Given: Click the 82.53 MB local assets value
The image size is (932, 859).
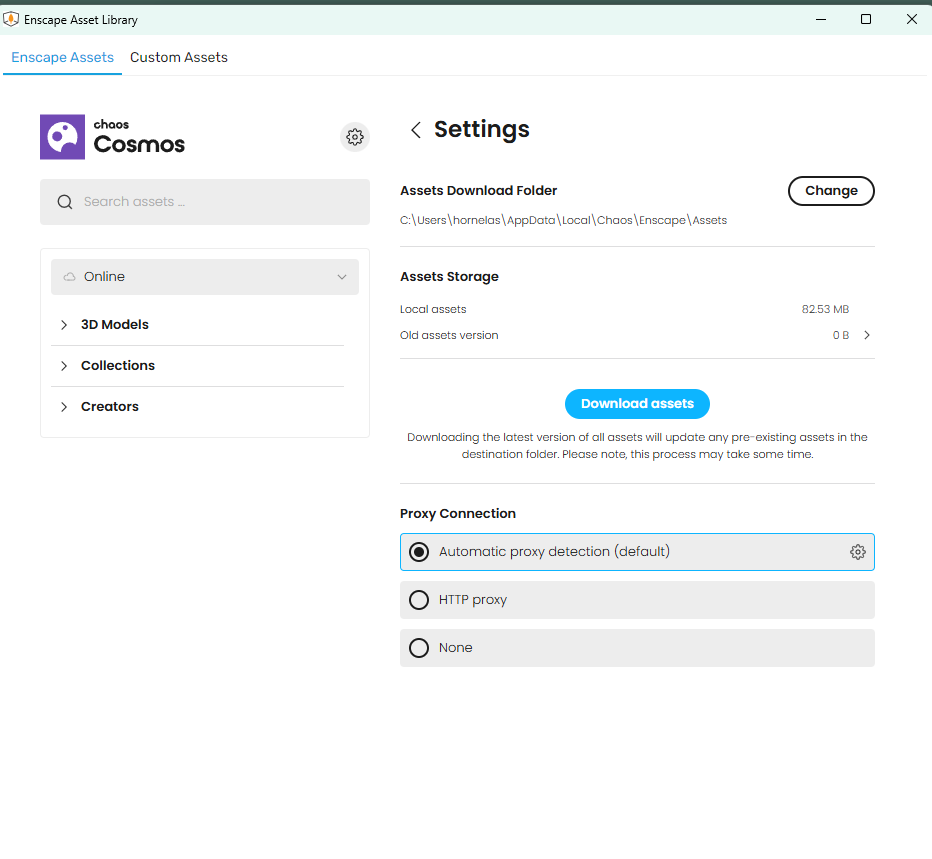Looking at the screenshot, I should [825, 309].
